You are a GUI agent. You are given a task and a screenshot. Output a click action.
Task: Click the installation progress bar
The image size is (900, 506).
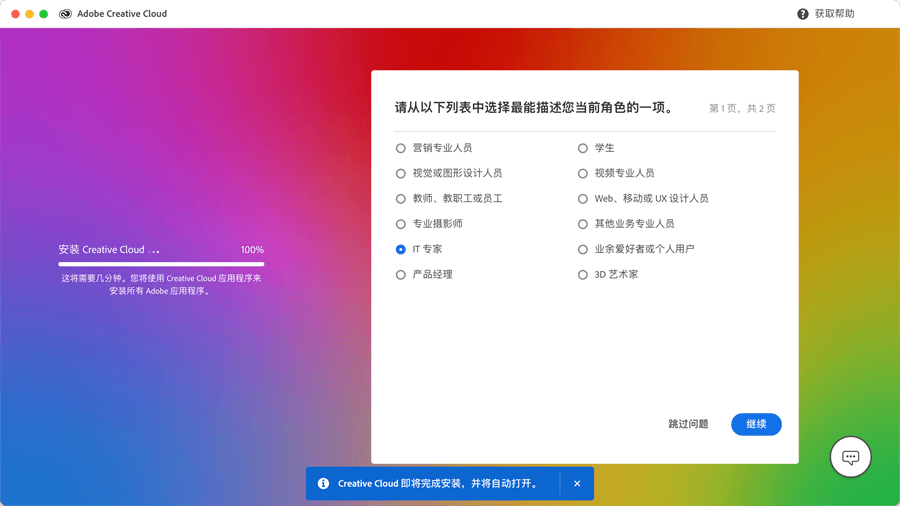(x=161, y=264)
